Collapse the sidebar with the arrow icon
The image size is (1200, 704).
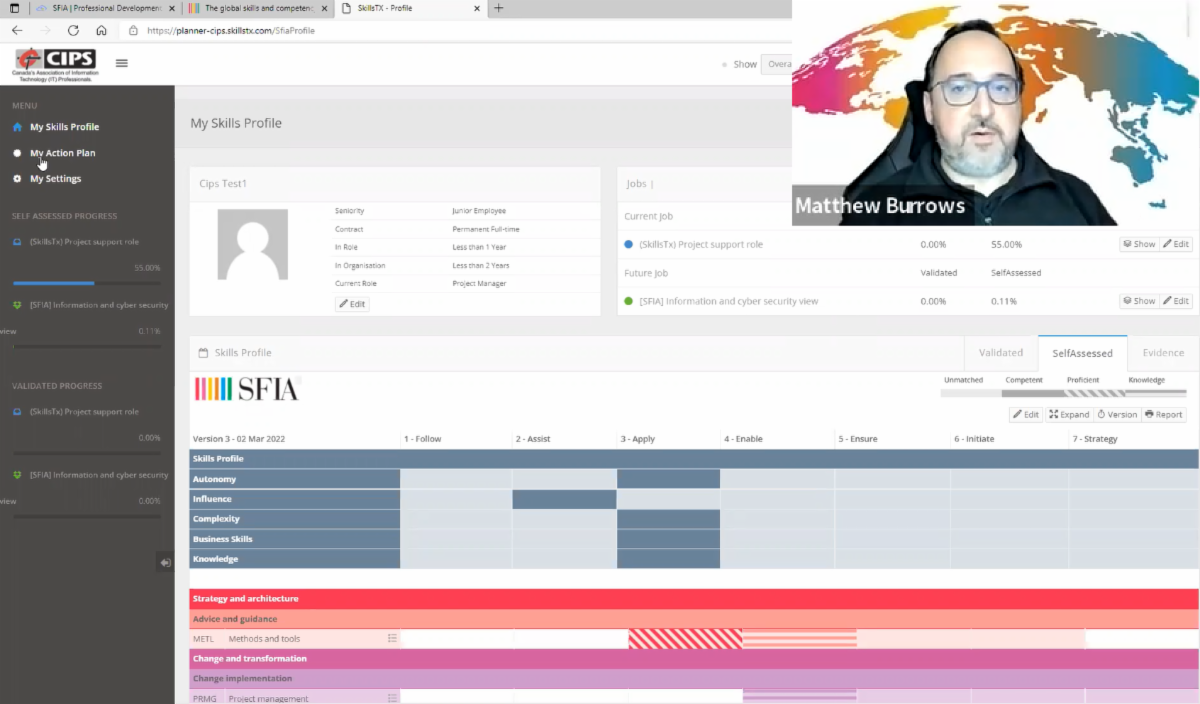pos(165,563)
